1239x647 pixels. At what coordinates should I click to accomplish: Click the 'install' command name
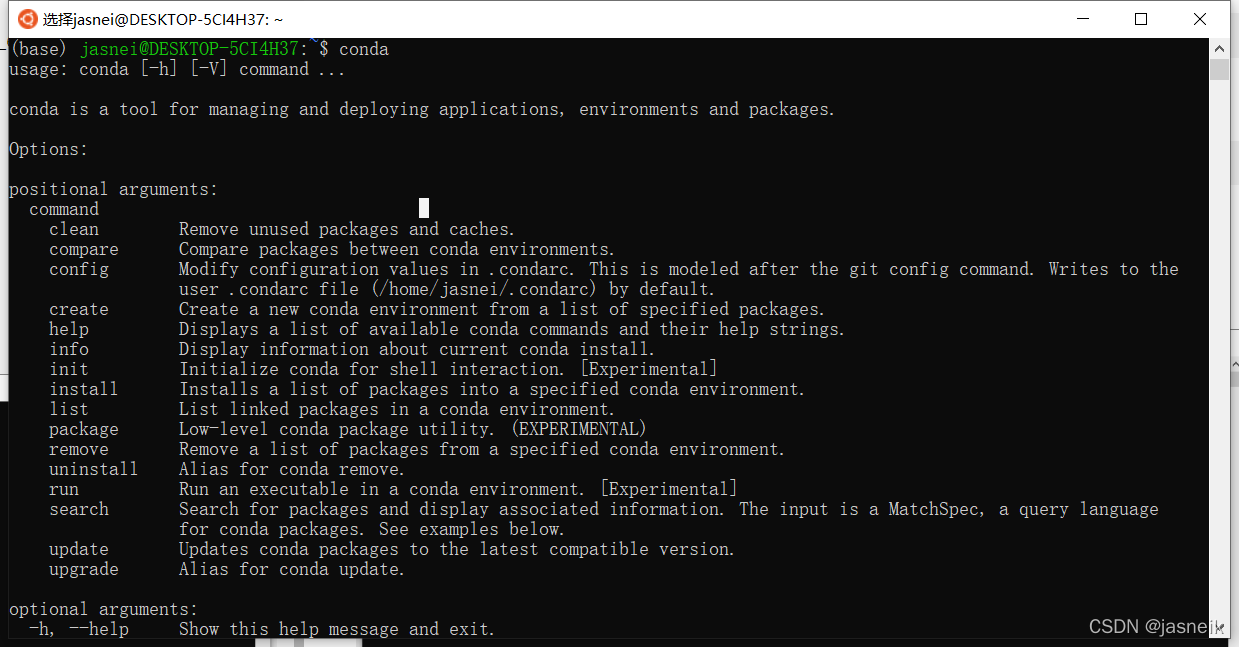[x=84, y=389]
